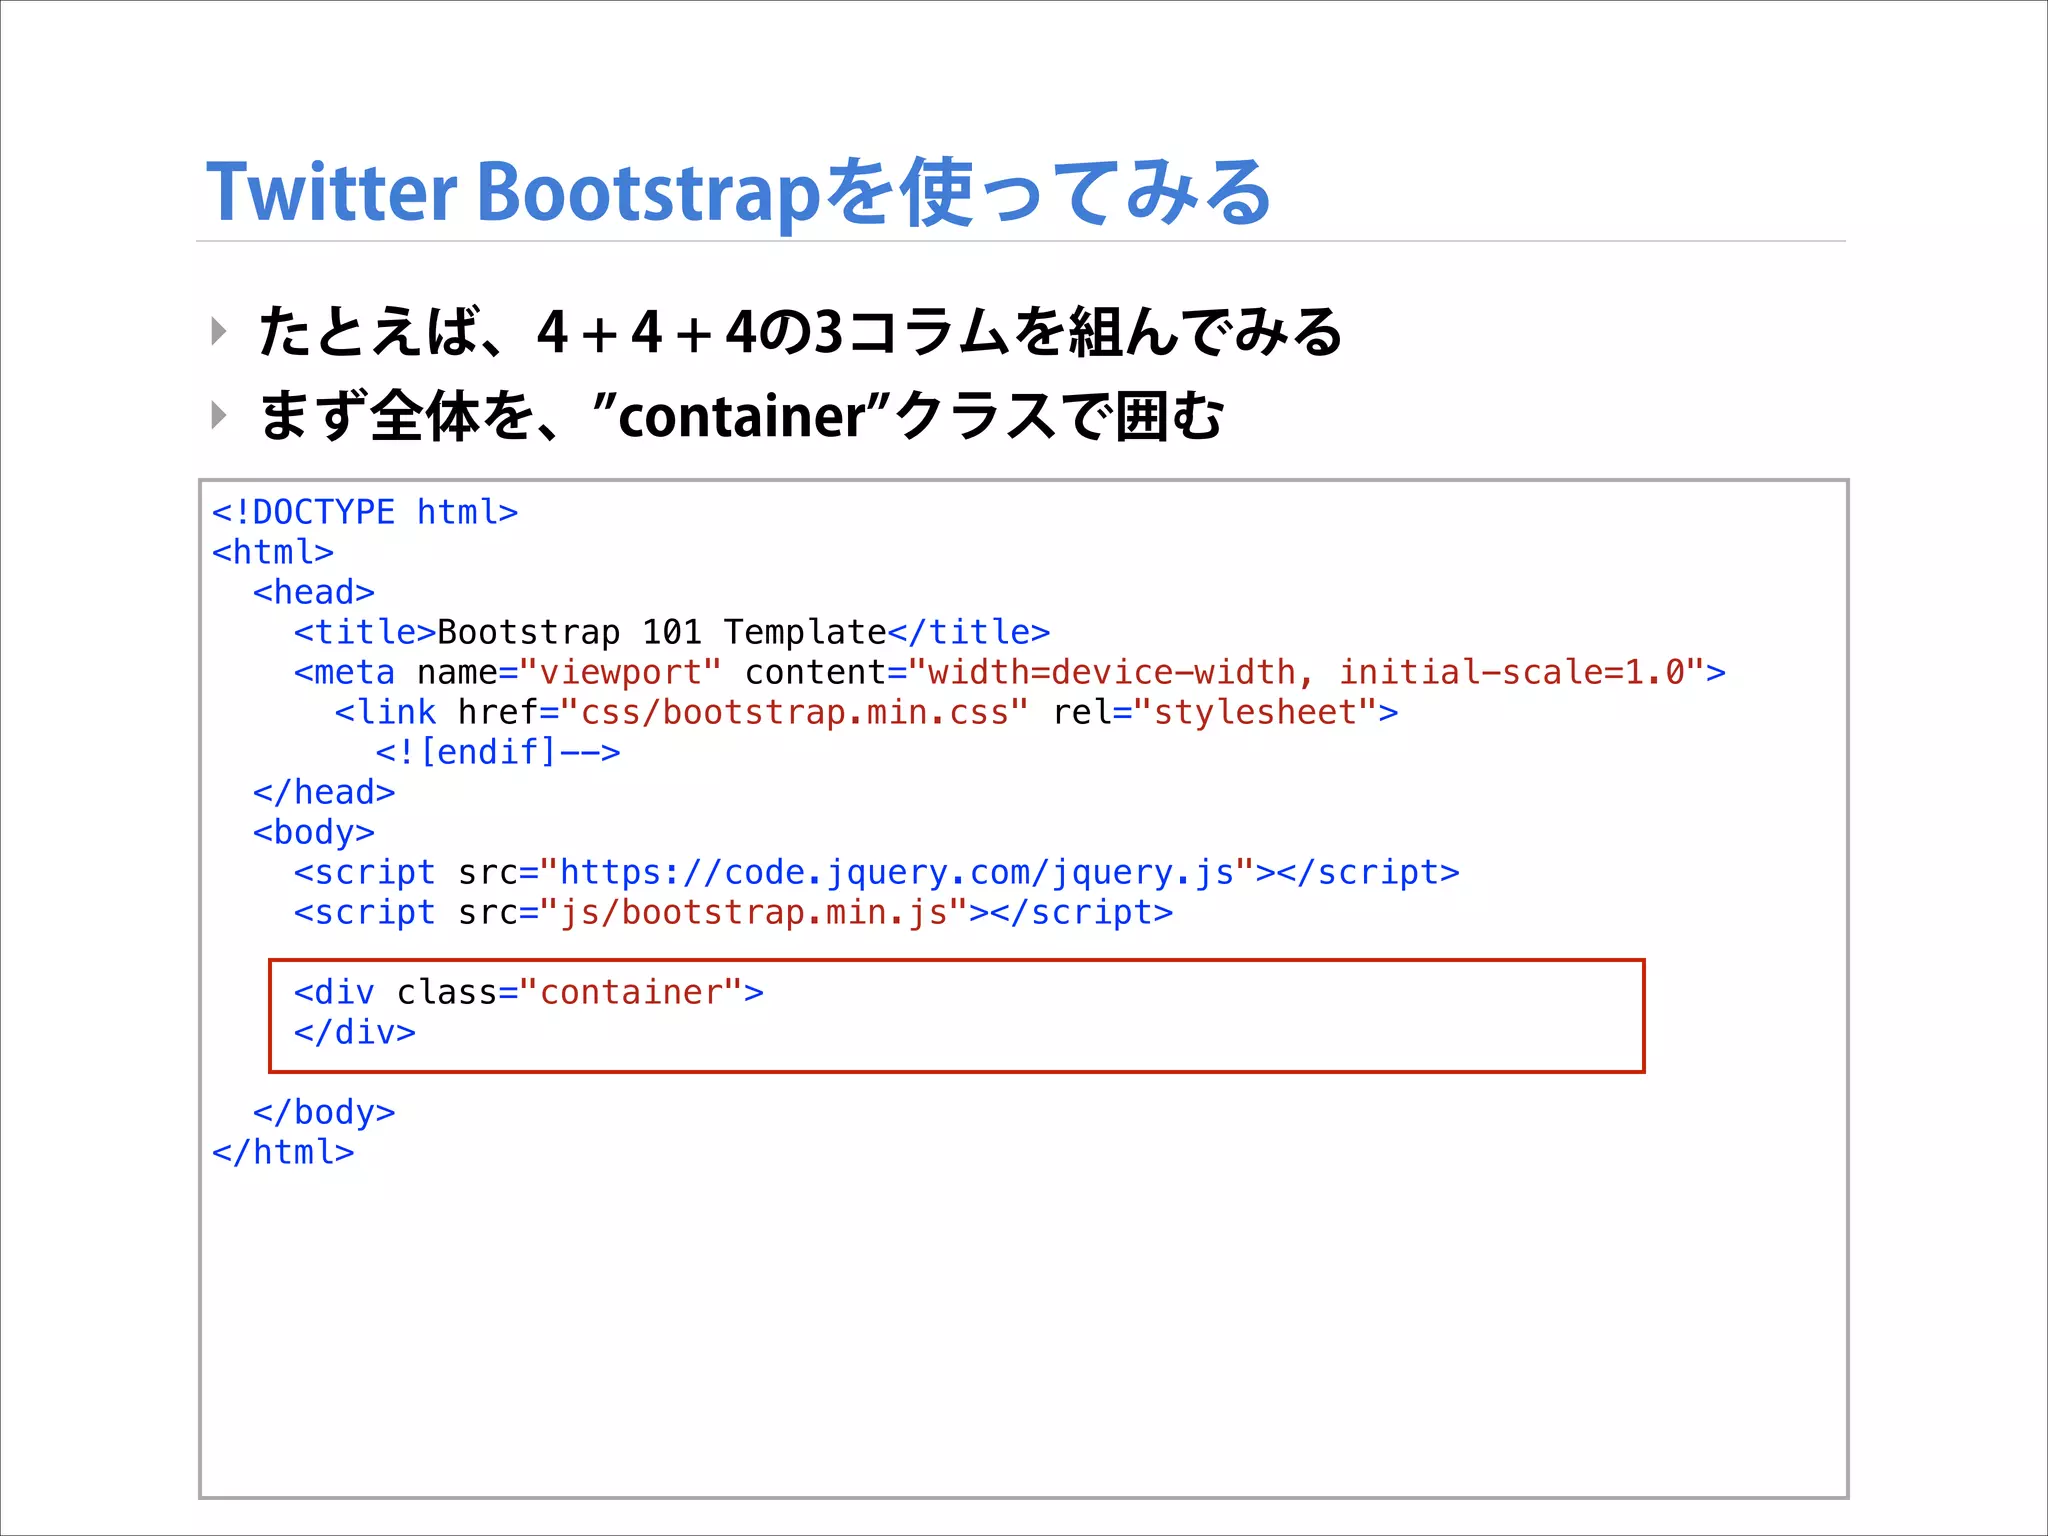Click the triangle bullet before 'たとえば'
The height and width of the screenshot is (1536, 2048).
tap(219, 331)
